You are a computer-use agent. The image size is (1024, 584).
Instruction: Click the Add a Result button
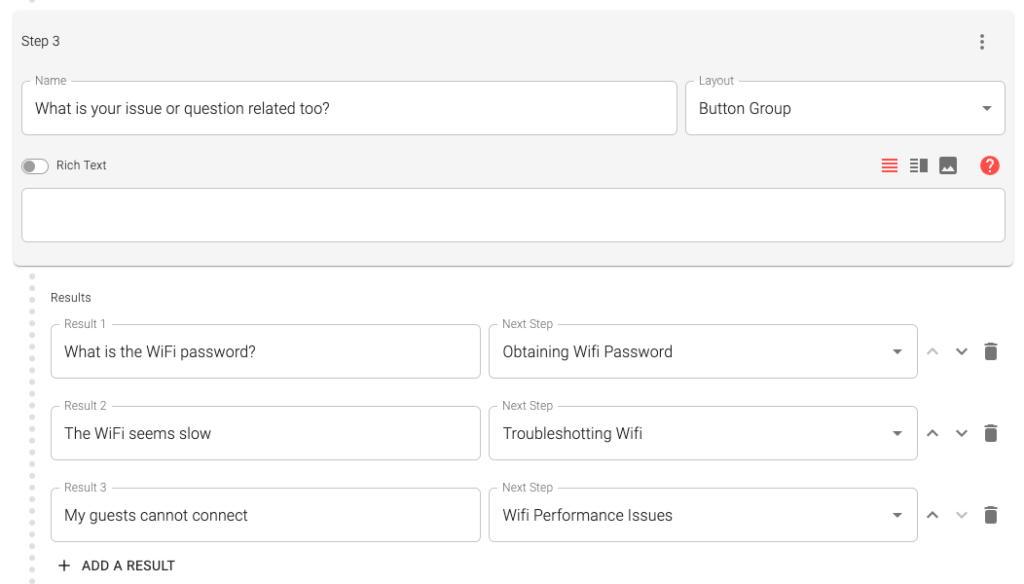coord(116,566)
